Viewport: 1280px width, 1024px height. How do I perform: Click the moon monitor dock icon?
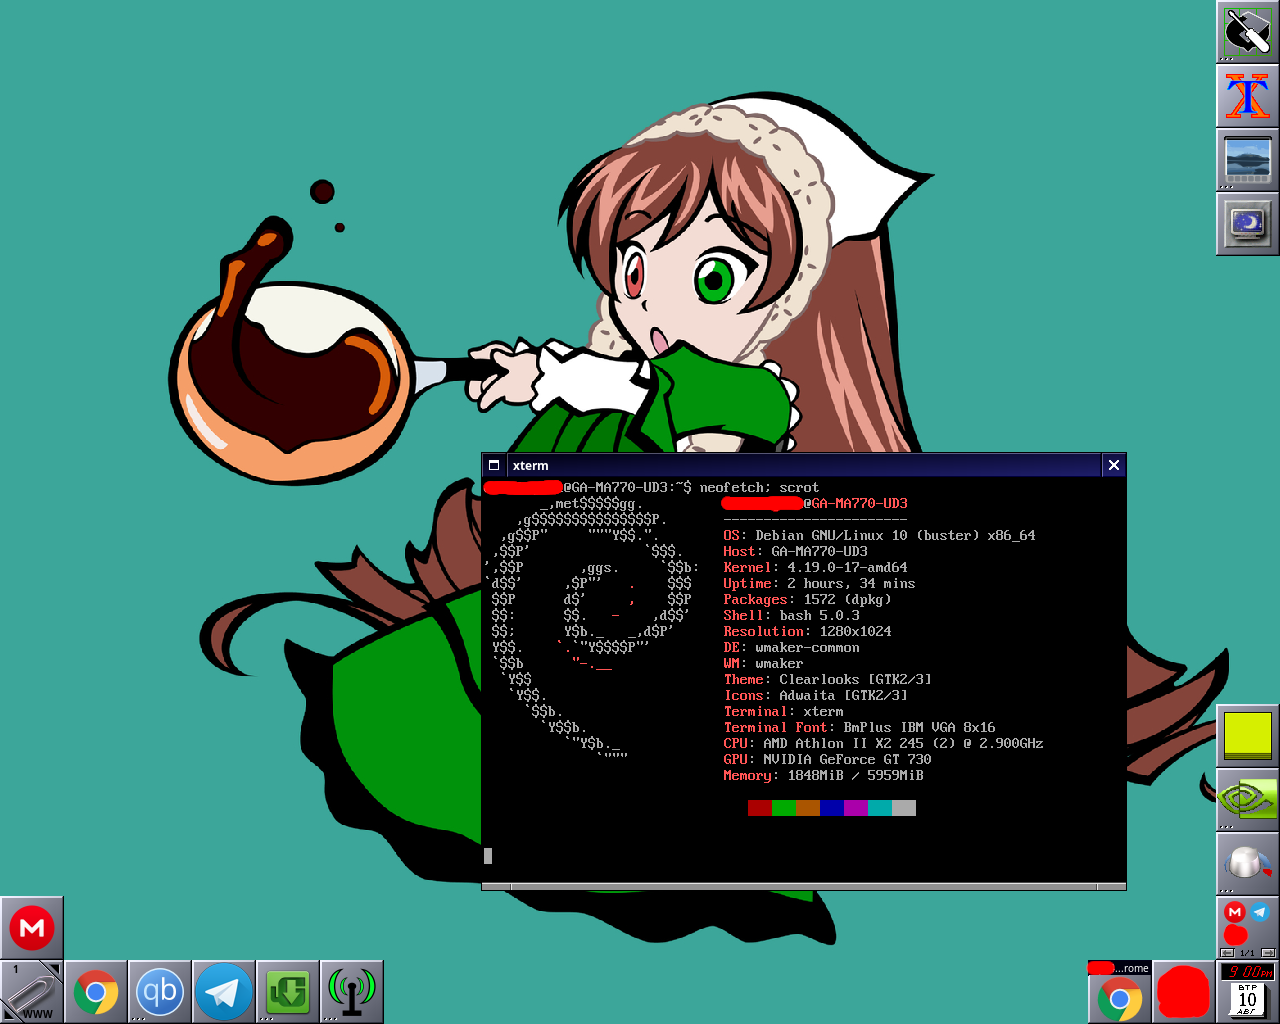pyautogui.click(x=1247, y=224)
